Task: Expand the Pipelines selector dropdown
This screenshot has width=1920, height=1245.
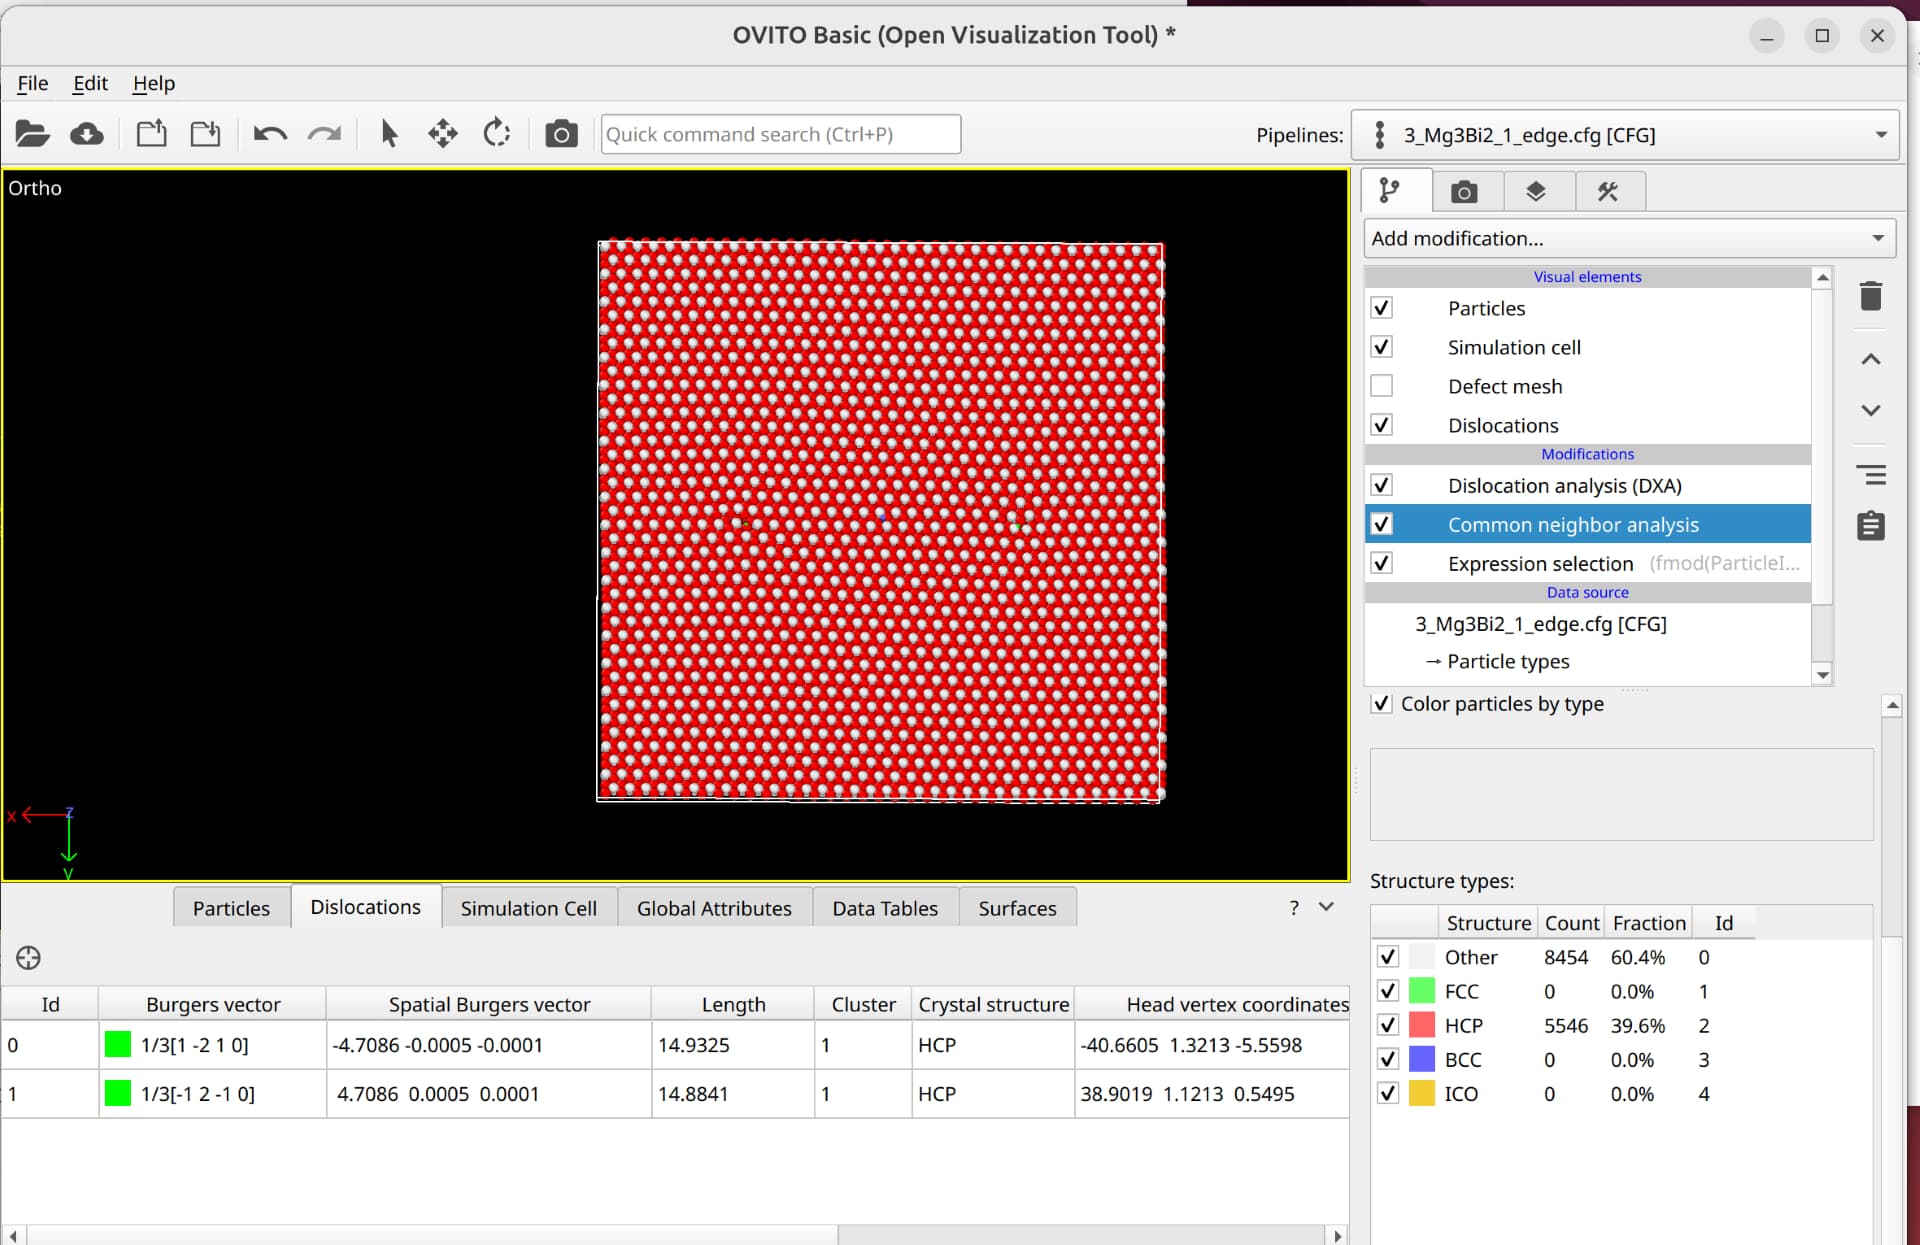Action: (1880, 135)
